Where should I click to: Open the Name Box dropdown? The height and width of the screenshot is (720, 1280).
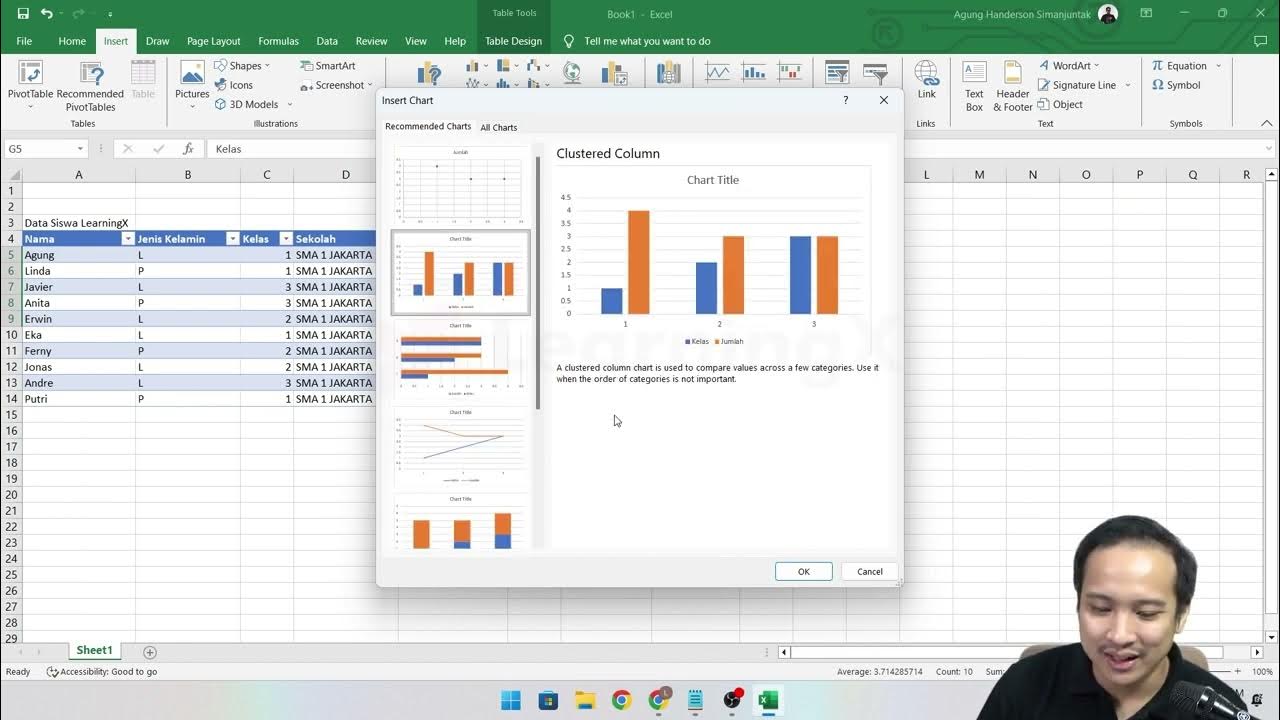80,149
